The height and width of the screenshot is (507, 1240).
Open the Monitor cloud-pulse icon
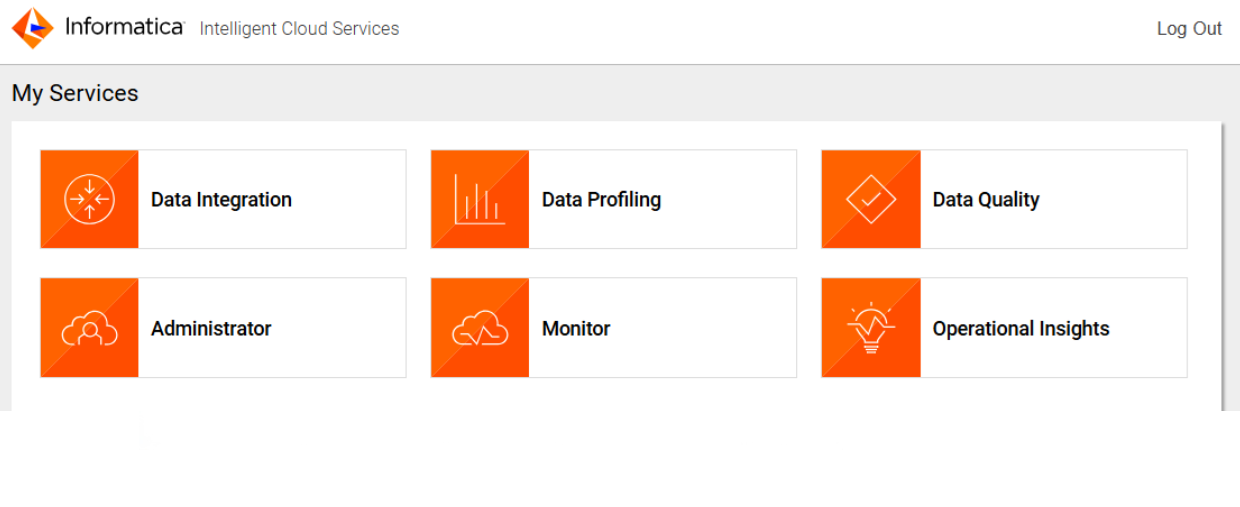480,328
